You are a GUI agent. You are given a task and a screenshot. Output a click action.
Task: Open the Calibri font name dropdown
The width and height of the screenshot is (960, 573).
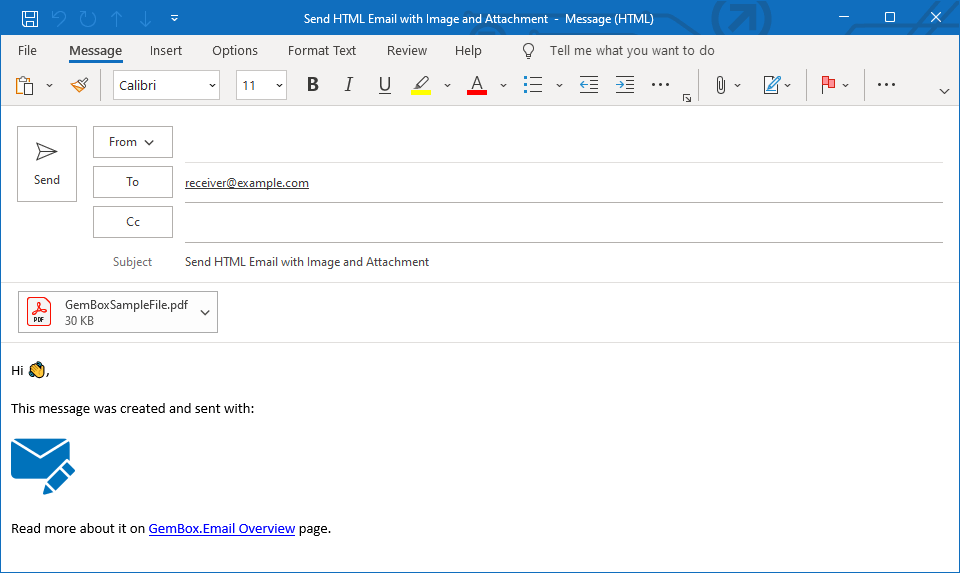coord(166,86)
